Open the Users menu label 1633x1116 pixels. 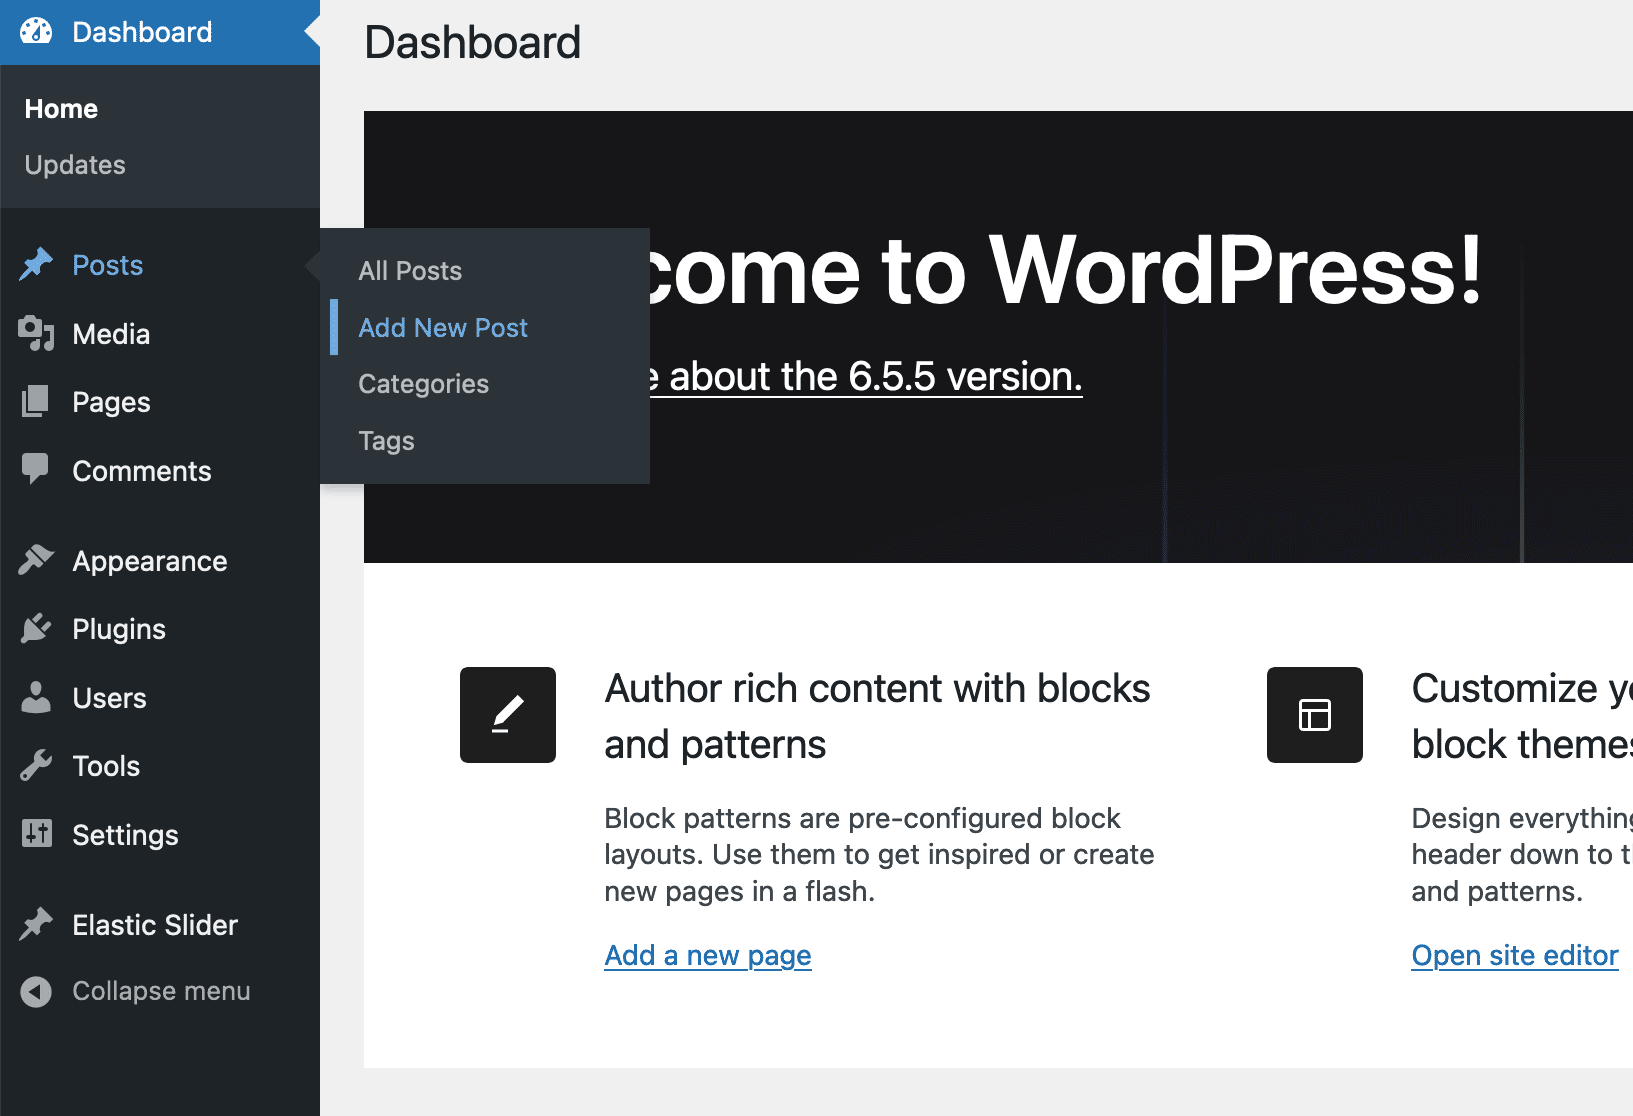pyautogui.click(x=109, y=698)
